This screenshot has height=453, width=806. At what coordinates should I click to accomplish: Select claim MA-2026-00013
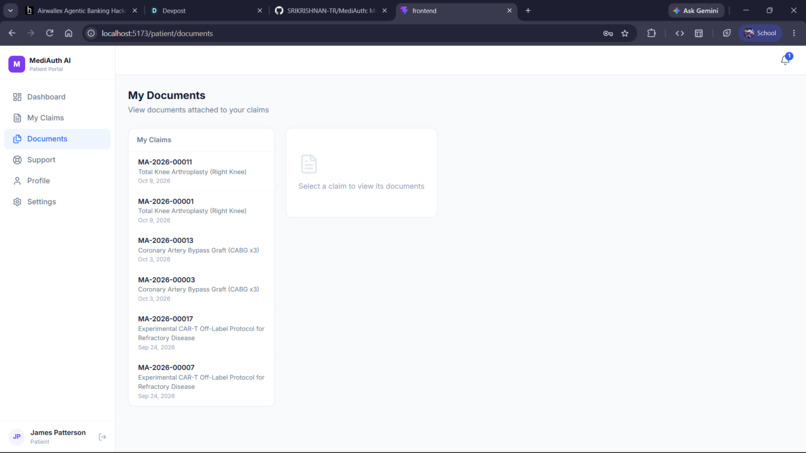[202, 249]
